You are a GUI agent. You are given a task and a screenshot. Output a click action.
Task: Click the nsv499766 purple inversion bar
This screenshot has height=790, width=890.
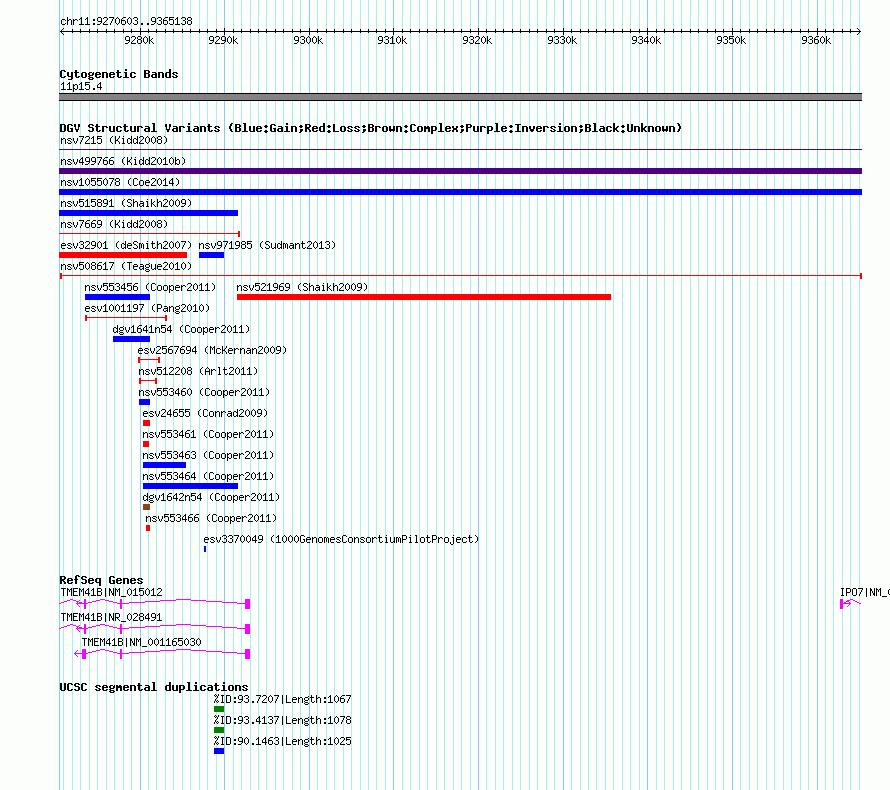pyautogui.click(x=460, y=171)
